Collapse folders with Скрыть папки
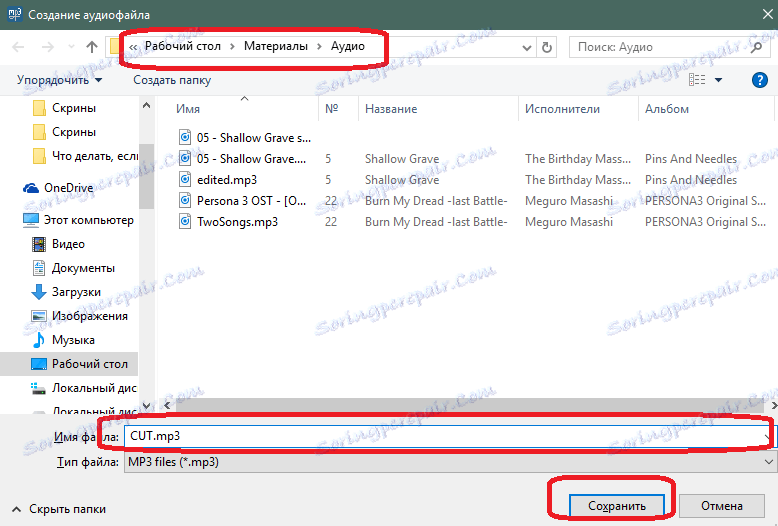778x526 pixels. (59, 509)
